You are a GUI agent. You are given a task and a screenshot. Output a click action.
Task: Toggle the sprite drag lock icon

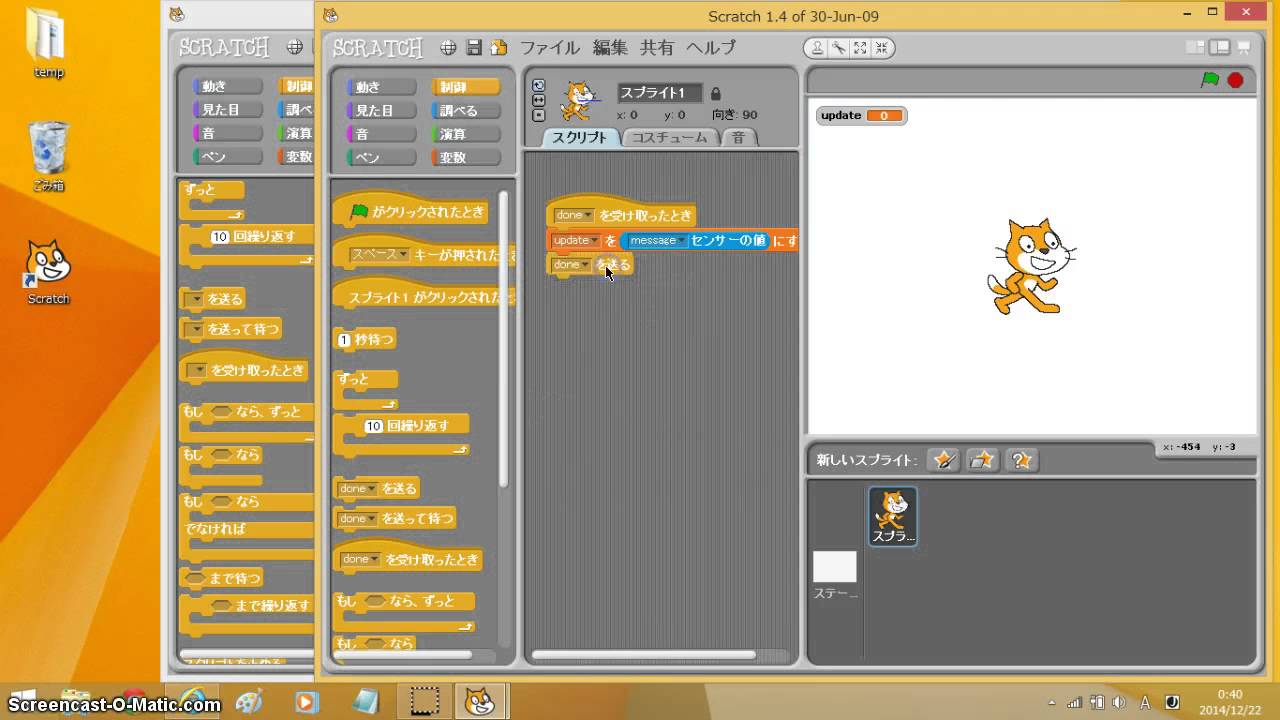(x=715, y=93)
